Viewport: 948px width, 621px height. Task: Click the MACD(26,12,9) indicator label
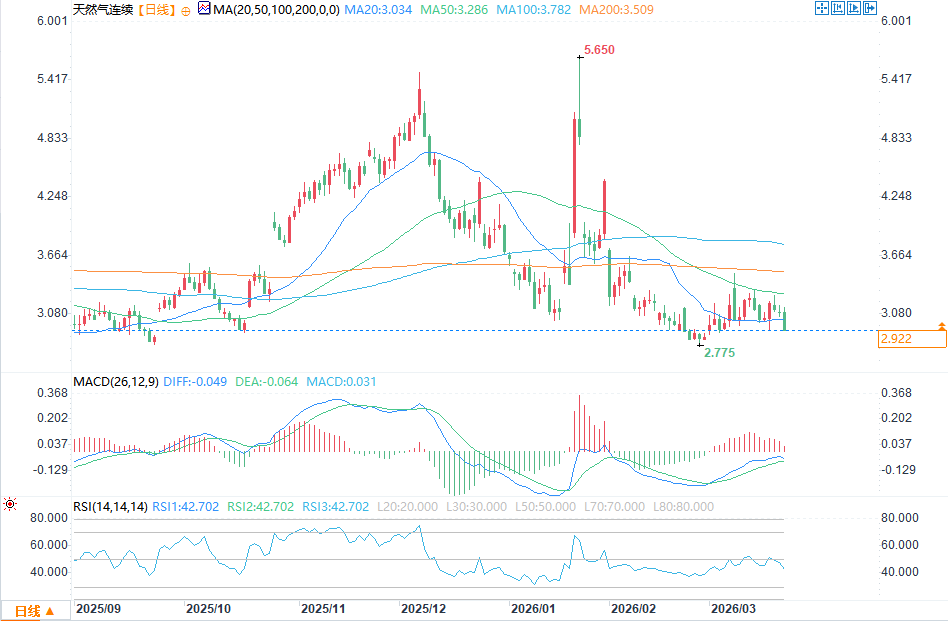click(116, 382)
